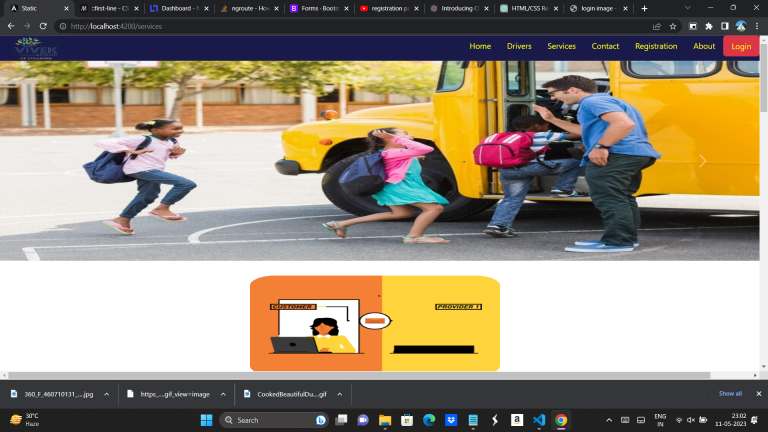Click the Windows Start button

click(207, 420)
